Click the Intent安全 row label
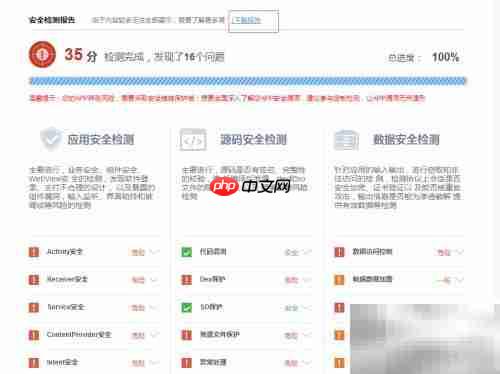500x374 pixels. click(x=62, y=362)
